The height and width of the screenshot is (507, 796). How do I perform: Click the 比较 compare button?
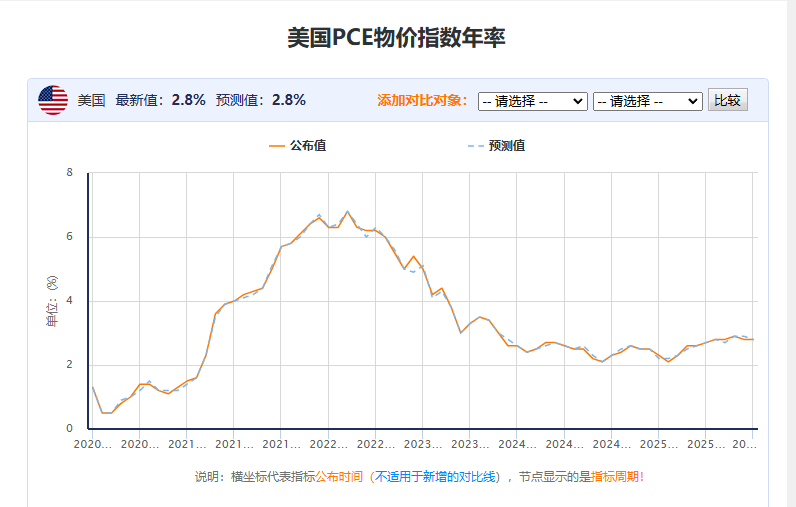tap(727, 100)
